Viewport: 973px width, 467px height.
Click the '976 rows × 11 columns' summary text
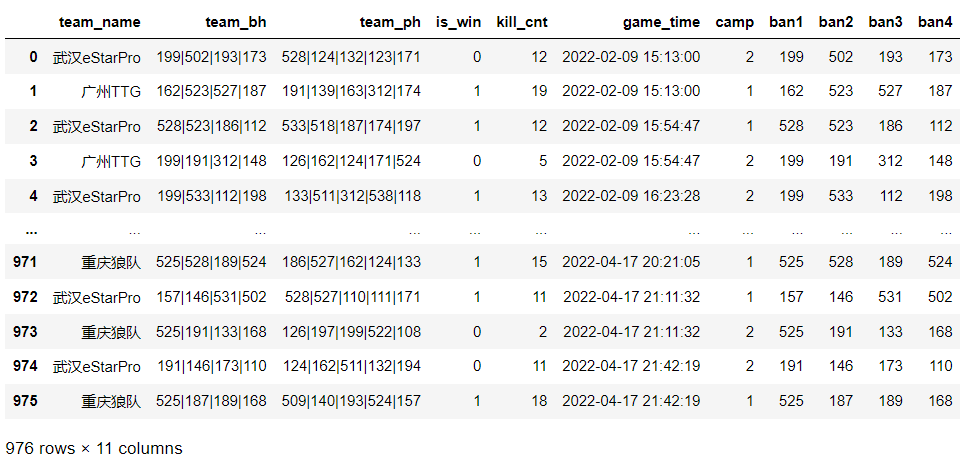tap(94, 448)
